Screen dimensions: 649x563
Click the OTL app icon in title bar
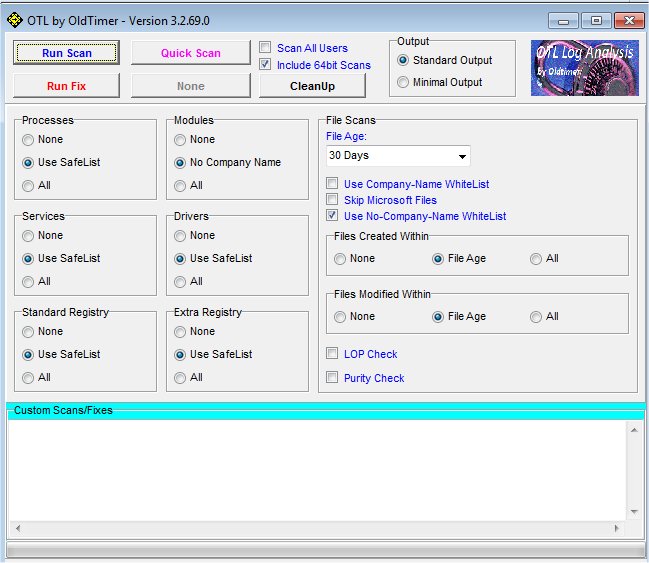point(15,20)
